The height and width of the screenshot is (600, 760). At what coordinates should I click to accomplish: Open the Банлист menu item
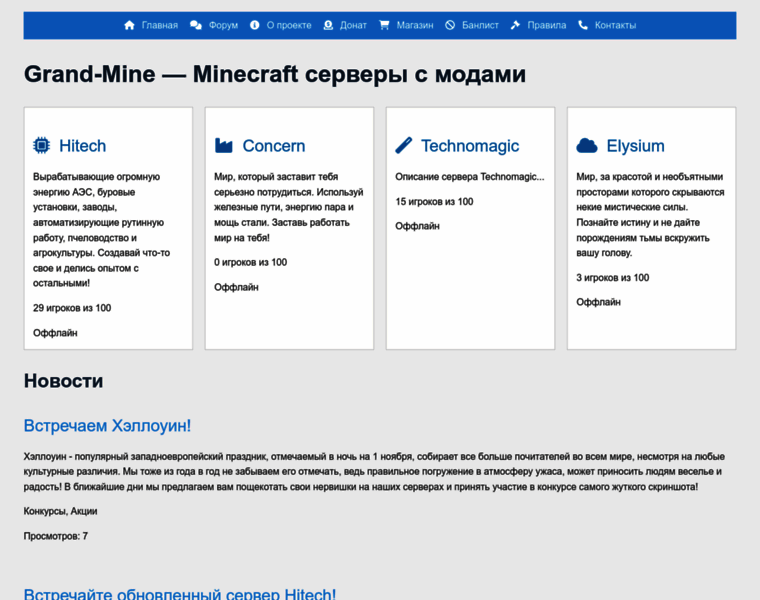click(x=480, y=25)
